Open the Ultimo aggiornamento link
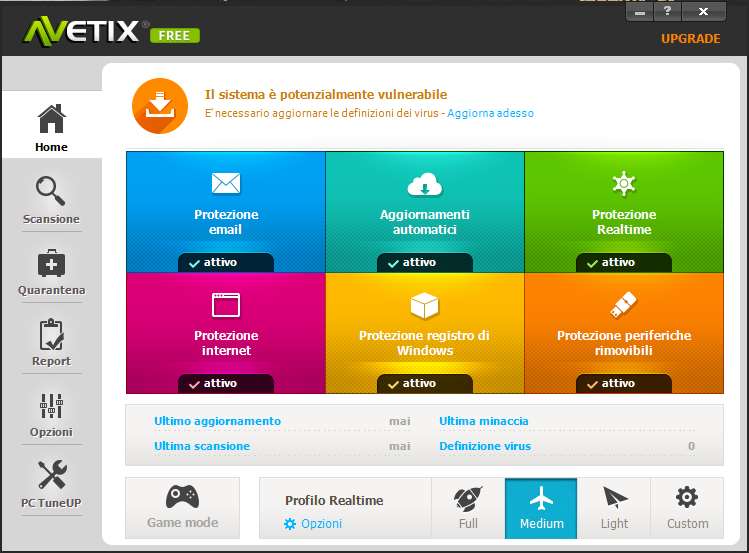The height and width of the screenshot is (553, 749). pos(217,421)
